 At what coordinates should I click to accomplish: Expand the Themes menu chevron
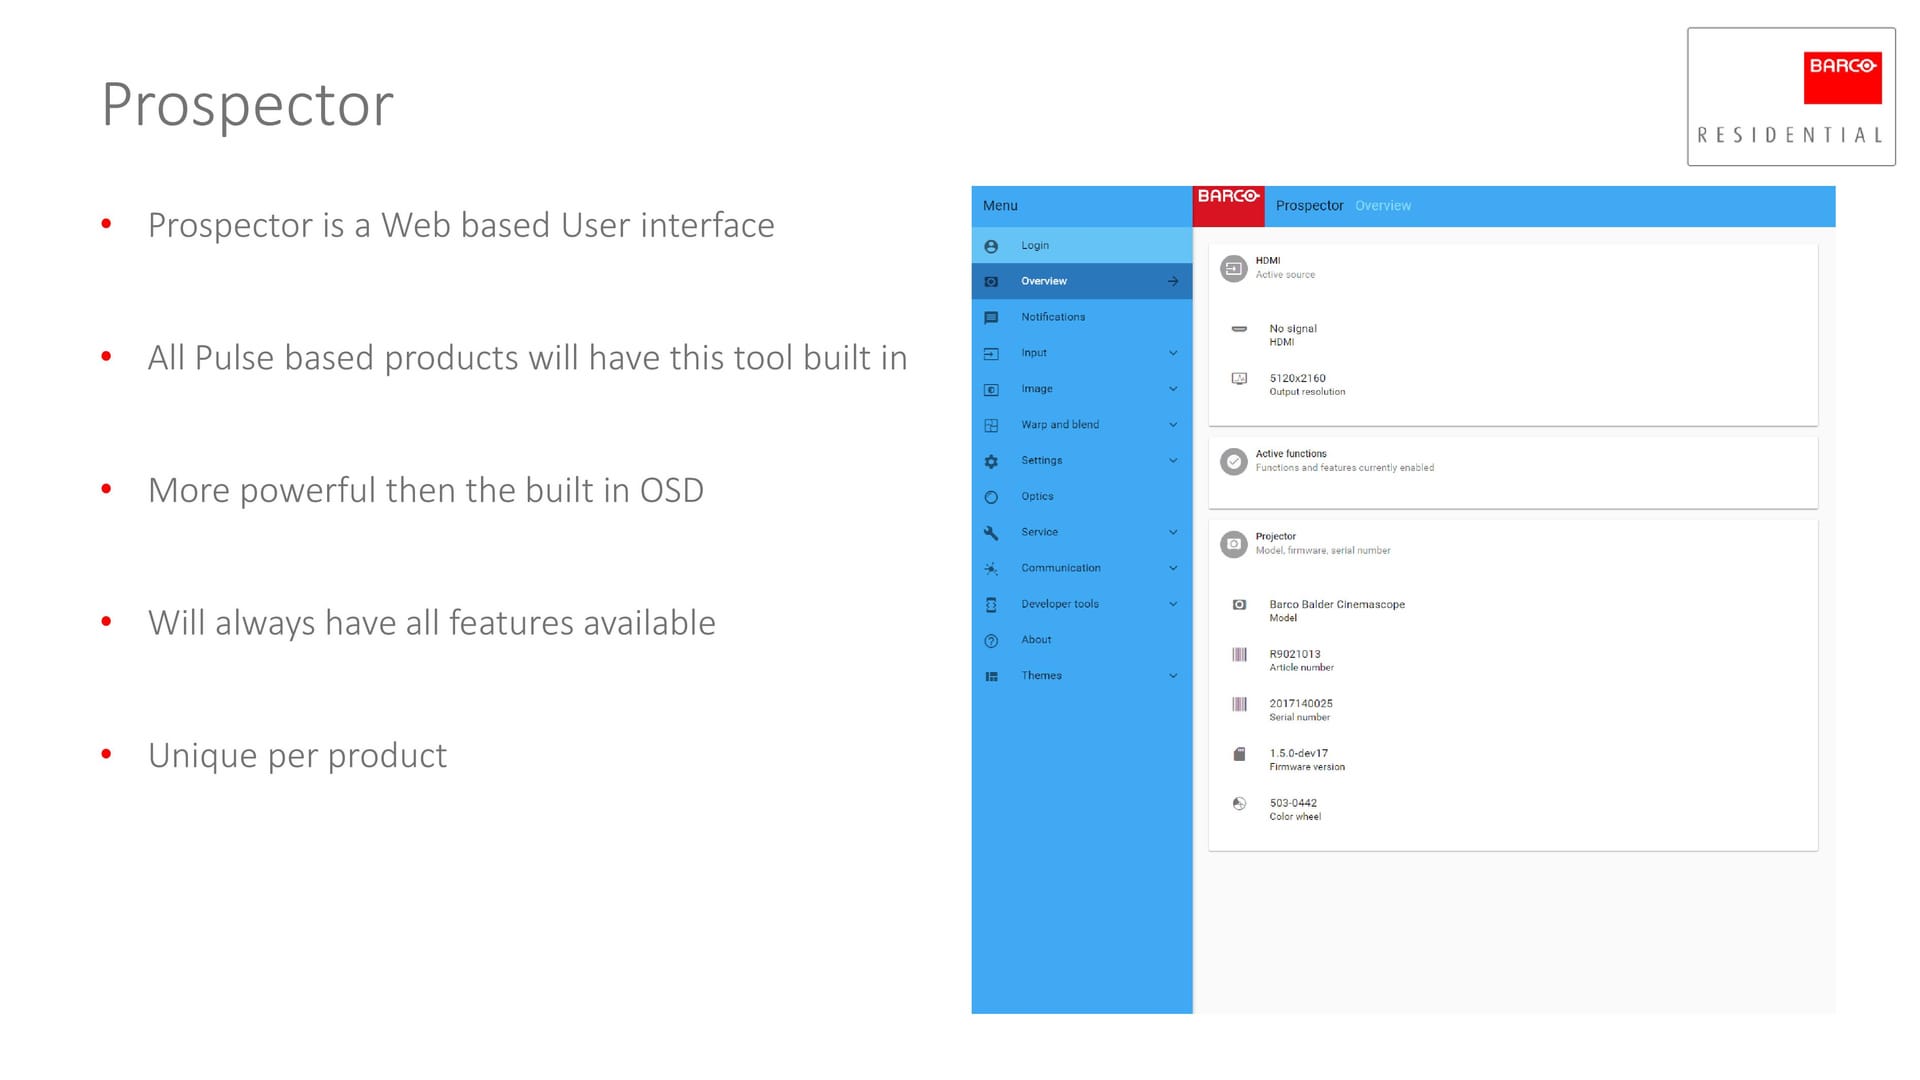(x=1173, y=676)
